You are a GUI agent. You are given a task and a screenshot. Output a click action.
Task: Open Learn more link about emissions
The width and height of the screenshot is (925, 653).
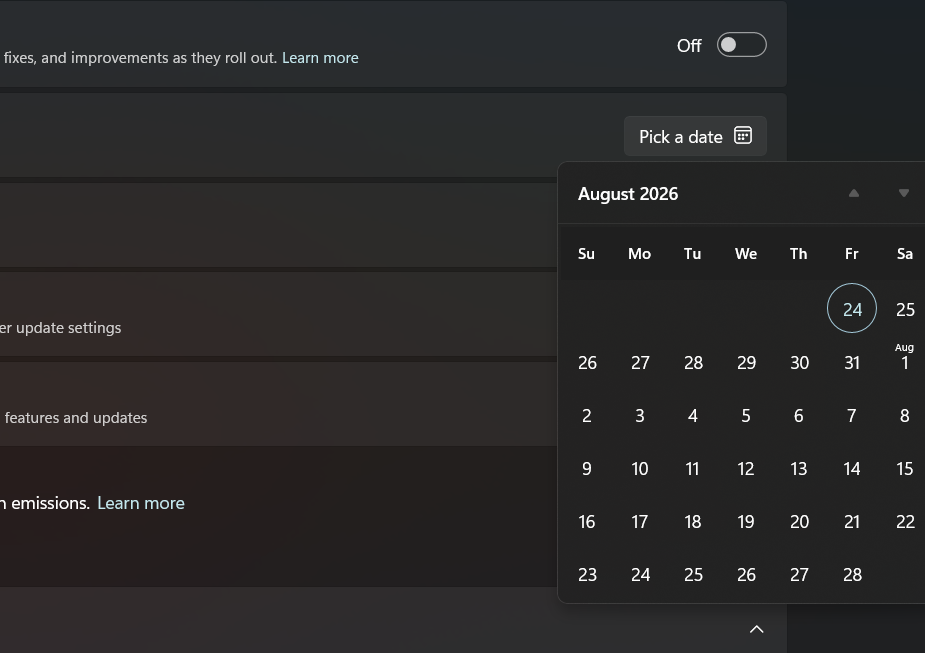click(x=141, y=503)
